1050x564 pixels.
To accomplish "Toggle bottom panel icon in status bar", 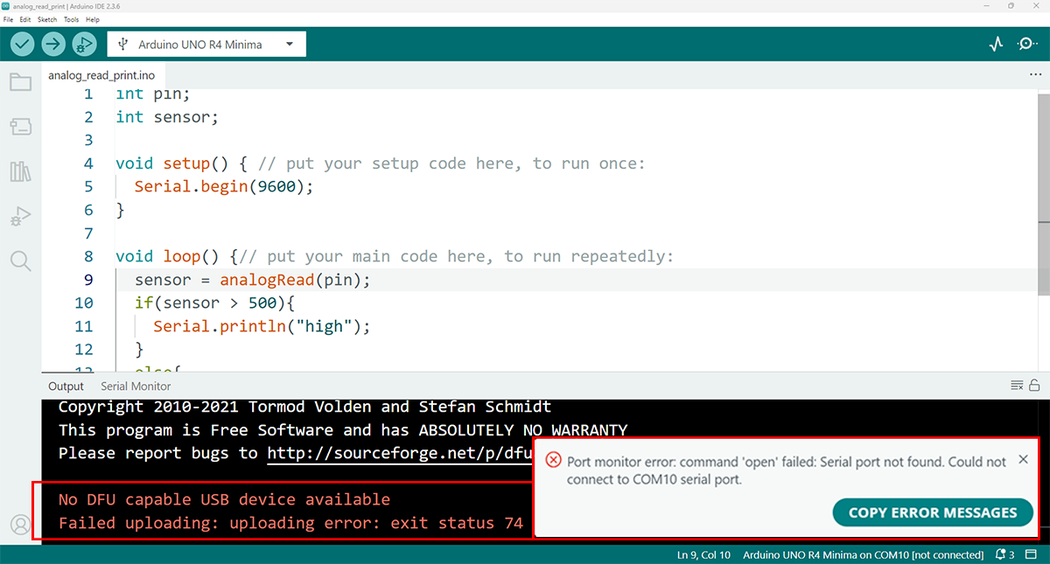I will click(x=1031, y=555).
